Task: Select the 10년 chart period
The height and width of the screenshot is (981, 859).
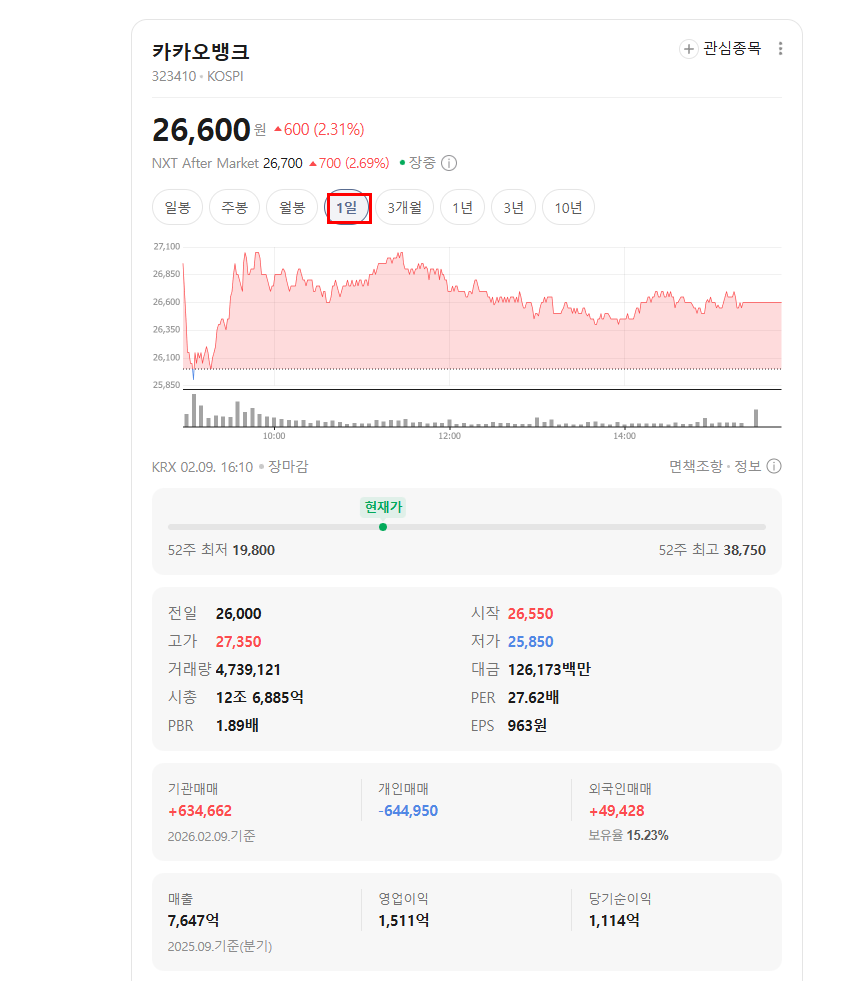Action: pyautogui.click(x=568, y=207)
